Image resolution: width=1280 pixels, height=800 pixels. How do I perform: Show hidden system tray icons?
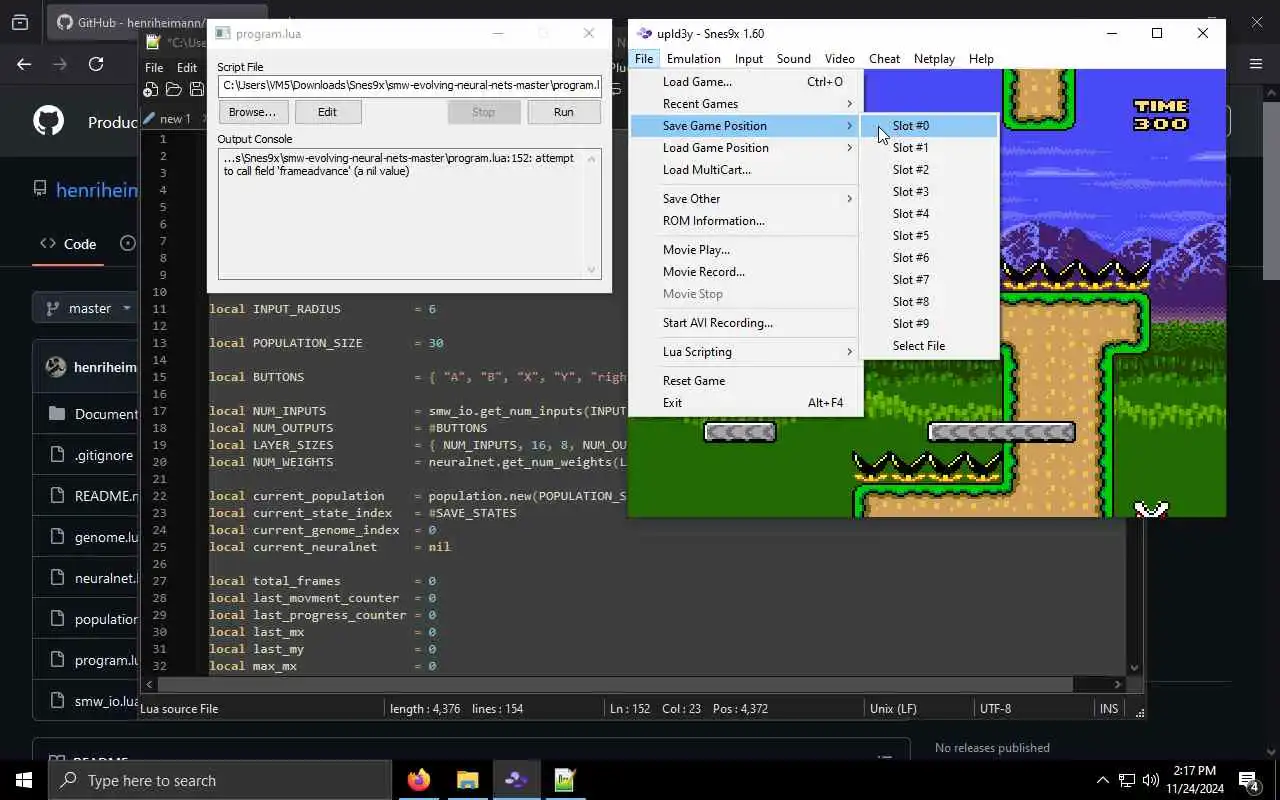coord(1103,780)
